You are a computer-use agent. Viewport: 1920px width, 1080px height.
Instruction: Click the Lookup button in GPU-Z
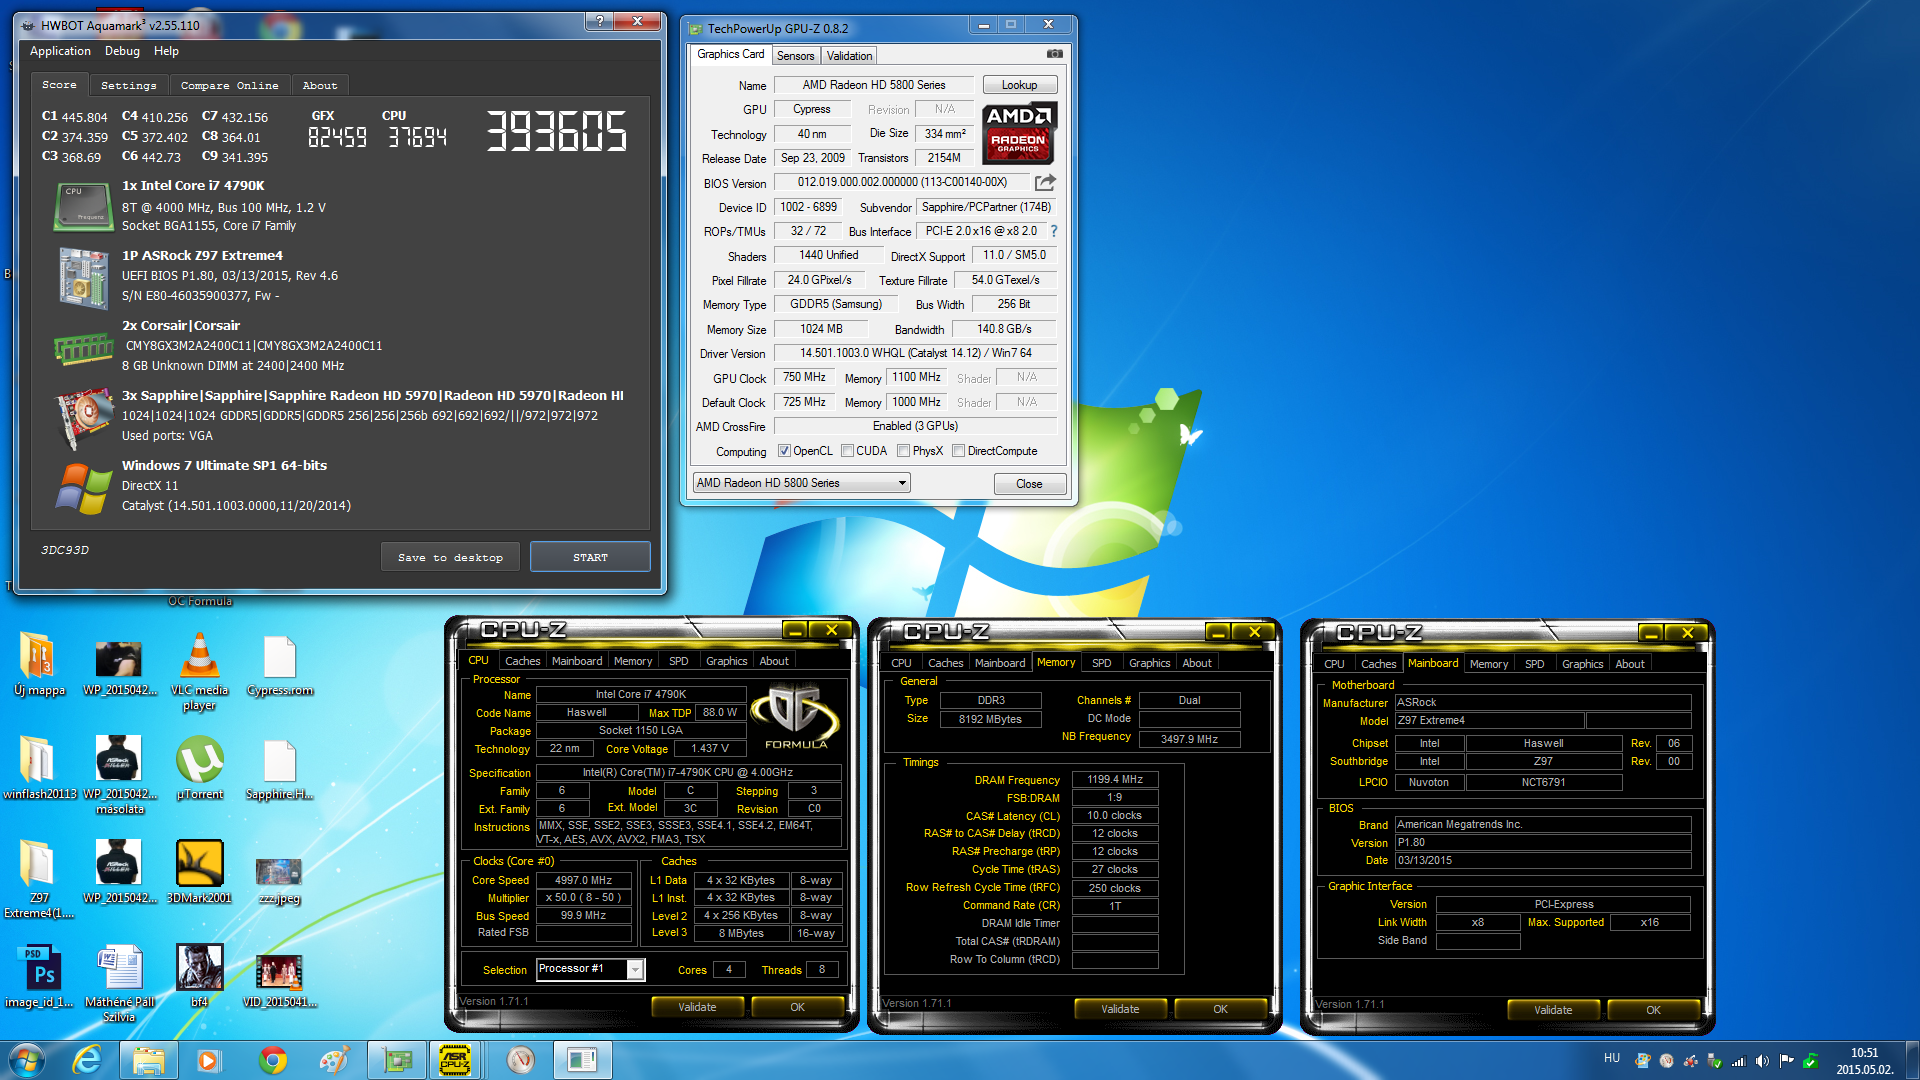click(x=1019, y=85)
